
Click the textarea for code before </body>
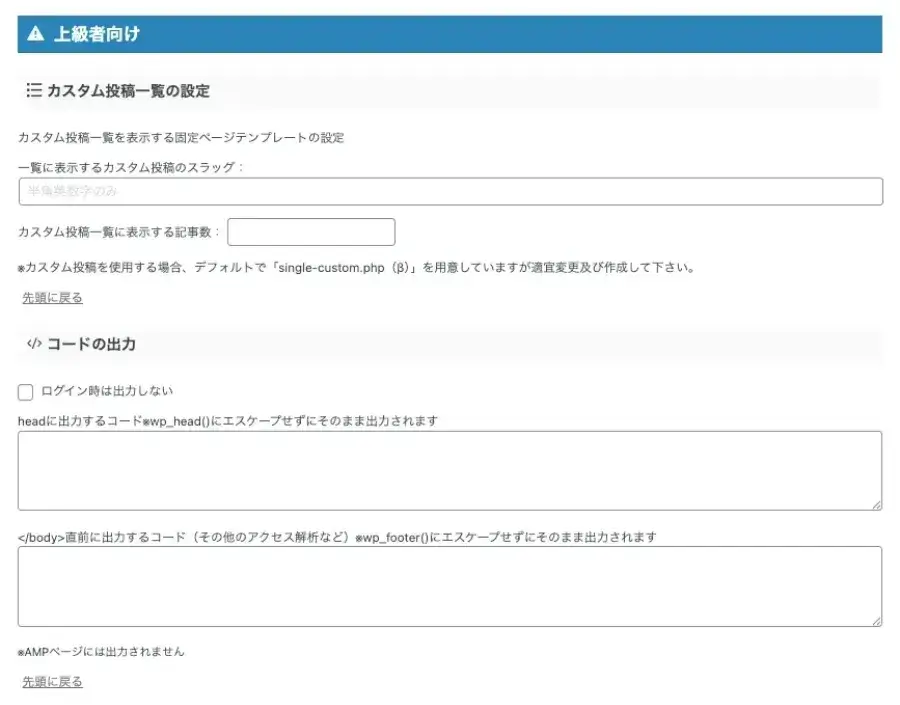[x=450, y=587]
